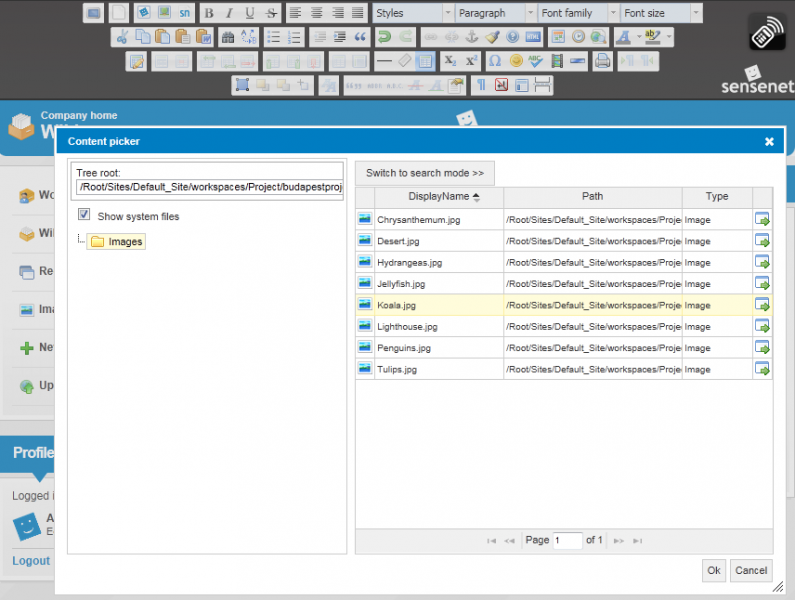Select the Lighthouse.jpg row

tap(564, 327)
